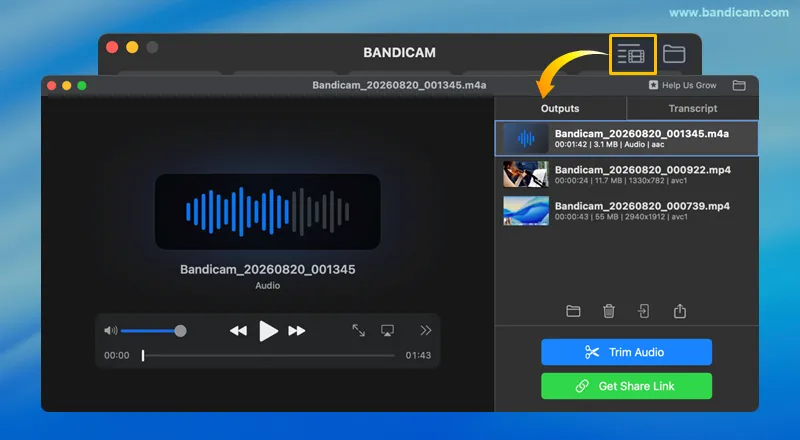Close the rear BANDICAM window with red button
Screen dimensions: 800x440
(x=112, y=47)
